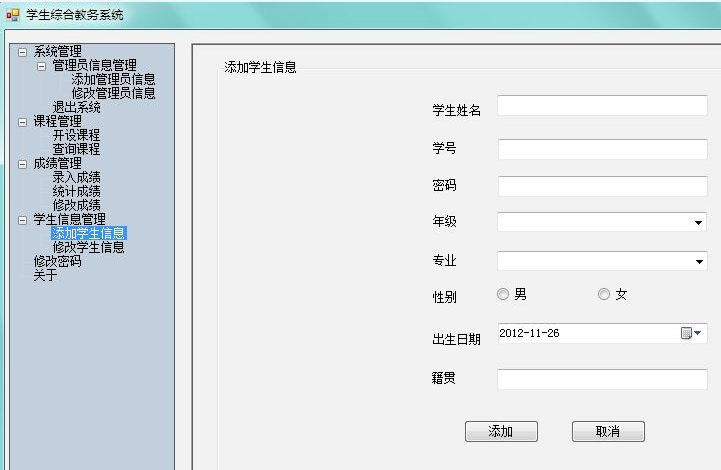Select 修改成绩 in the tree
The width and height of the screenshot is (721, 470).
[76, 205]
